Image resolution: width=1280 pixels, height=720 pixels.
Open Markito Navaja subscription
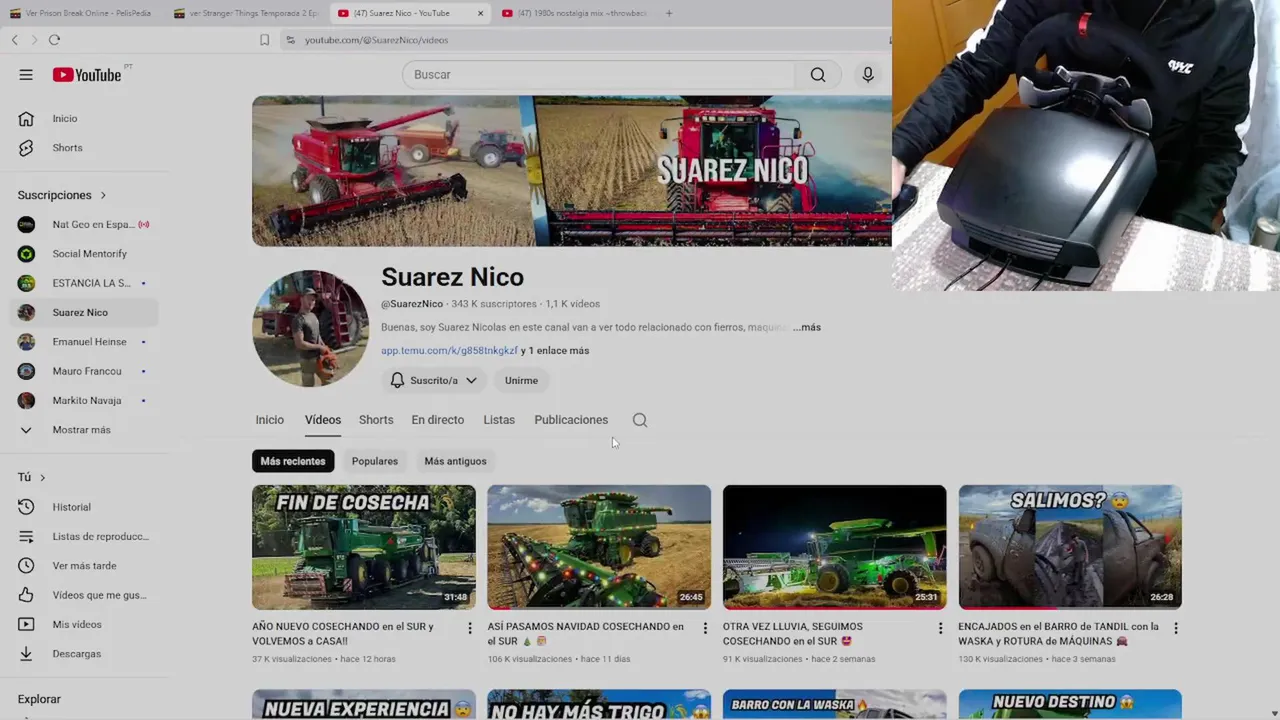tap(84, 400)
